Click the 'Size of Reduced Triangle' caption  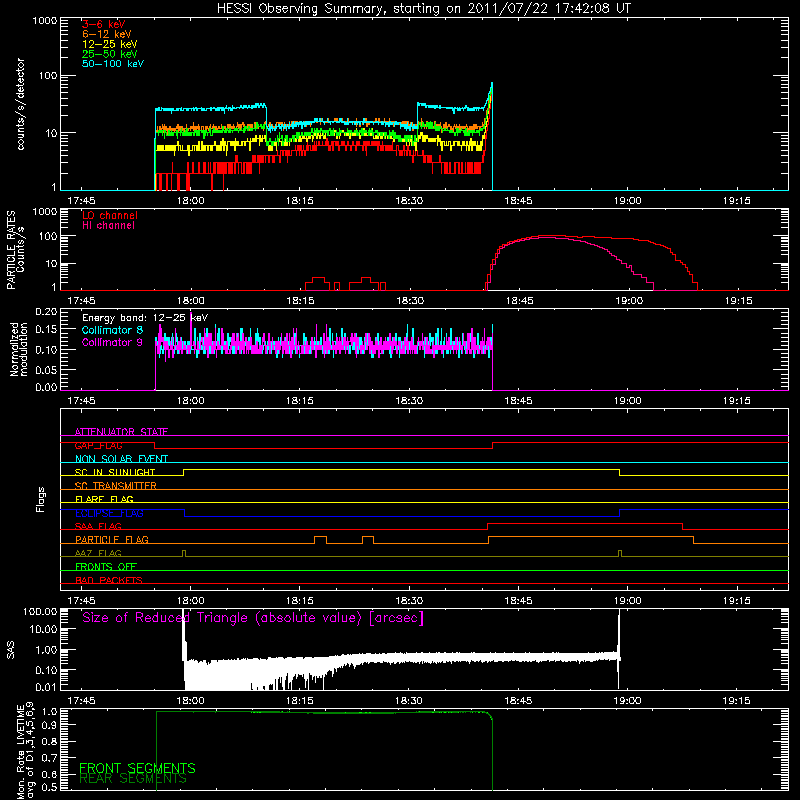[253, 618]
